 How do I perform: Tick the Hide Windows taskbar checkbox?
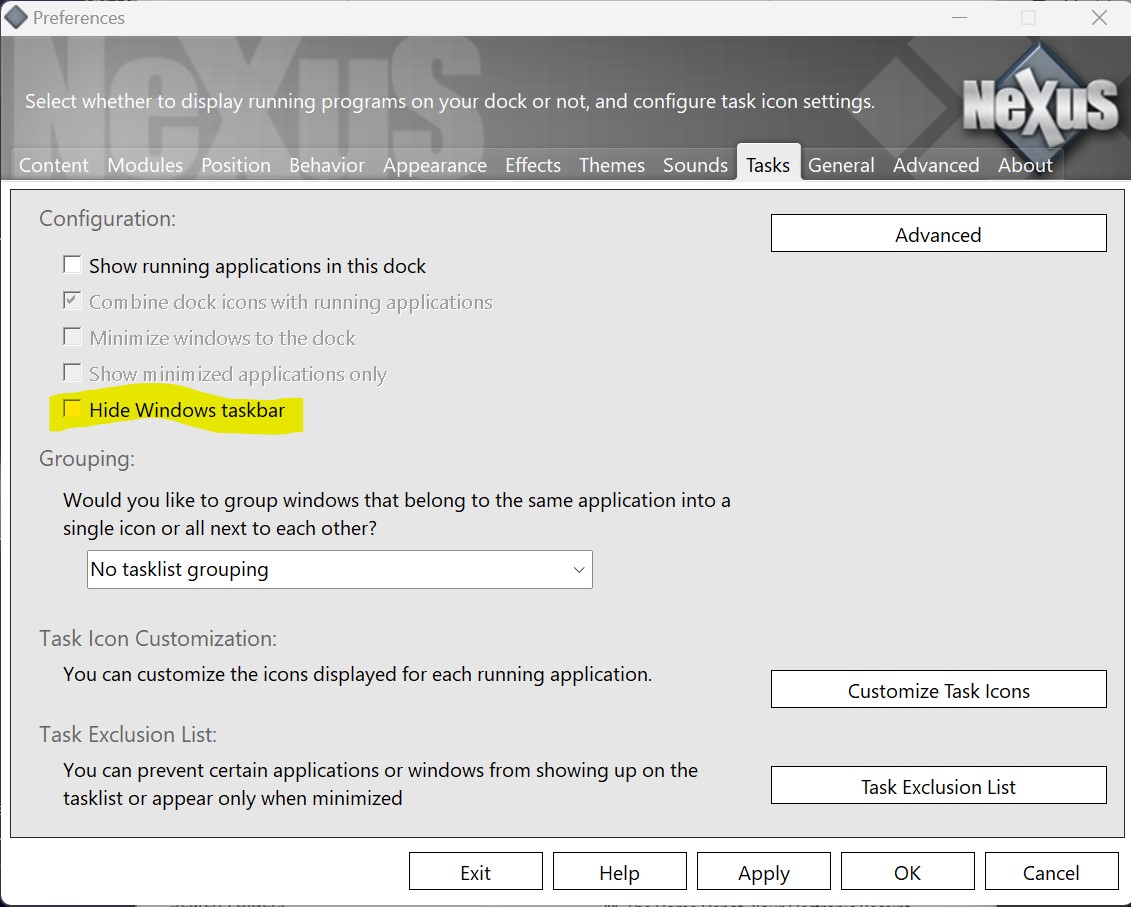click(72, 410)
